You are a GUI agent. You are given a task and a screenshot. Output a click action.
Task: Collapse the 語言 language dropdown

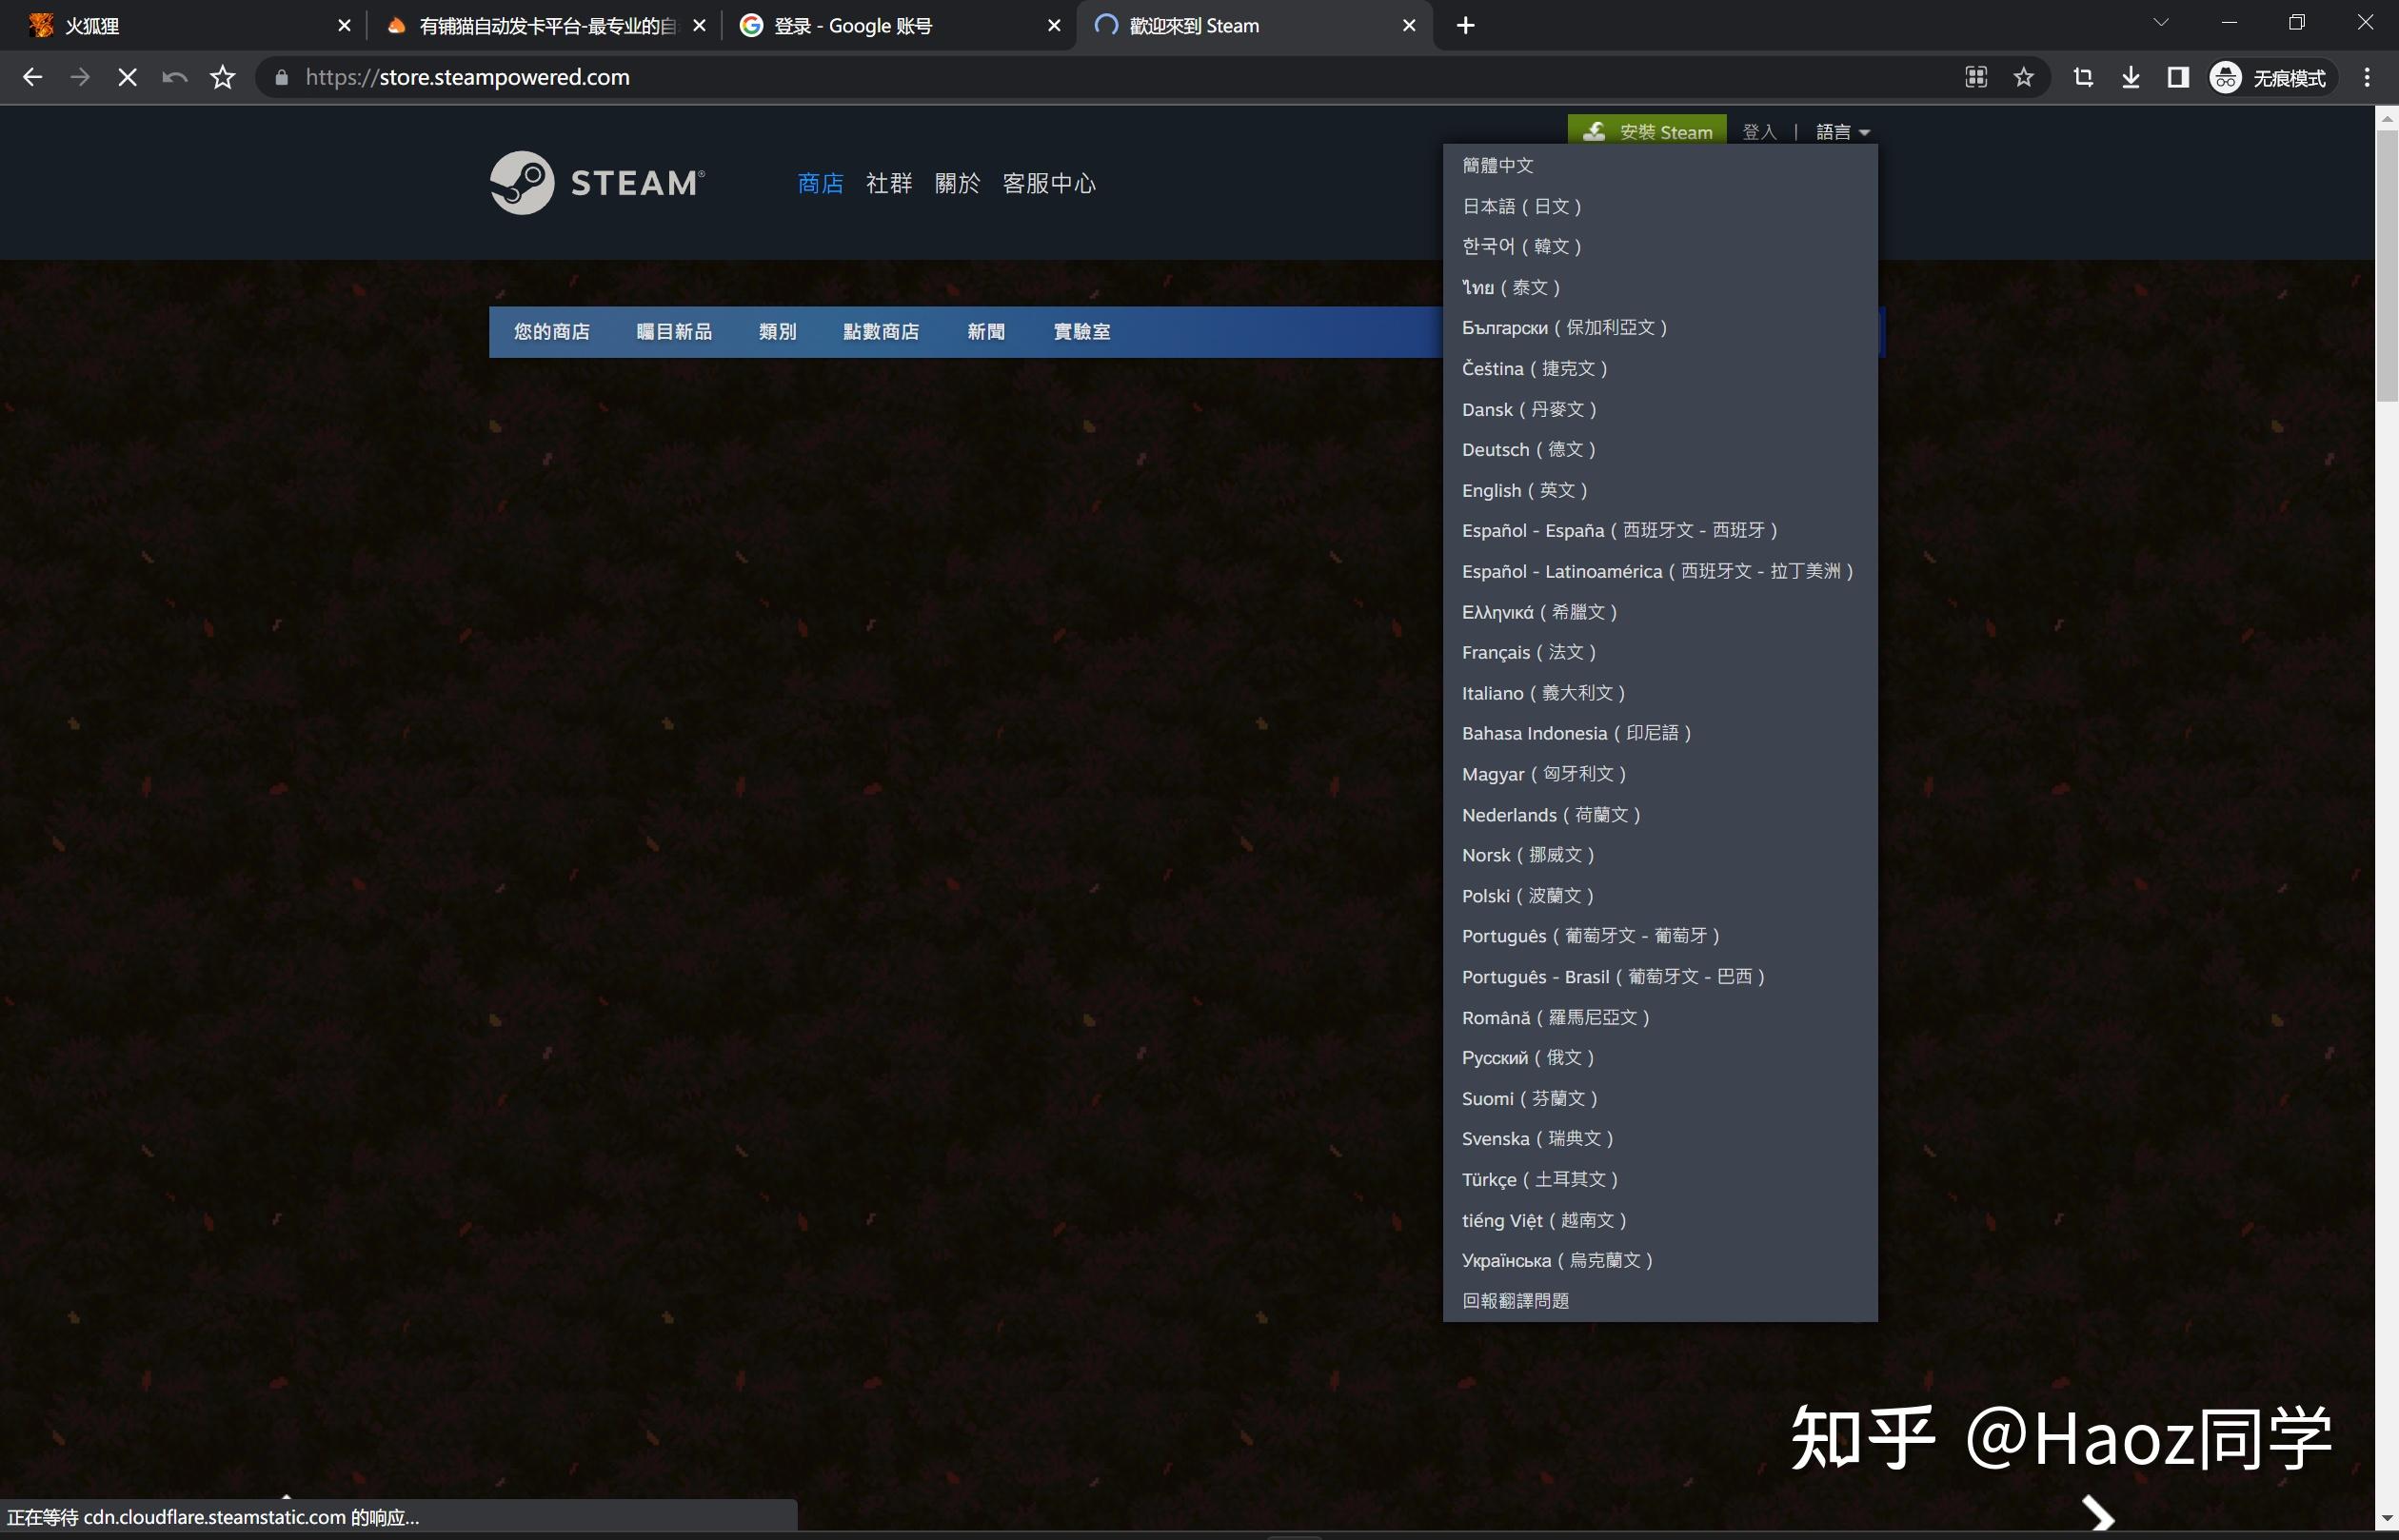(1842, 132)
